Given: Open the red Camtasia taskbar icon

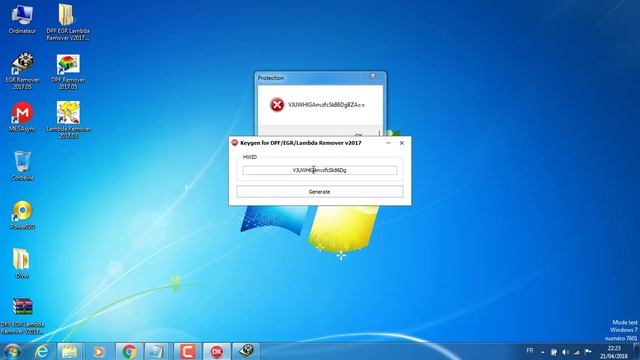Looking at the screenshot, I should pos(187,351).
